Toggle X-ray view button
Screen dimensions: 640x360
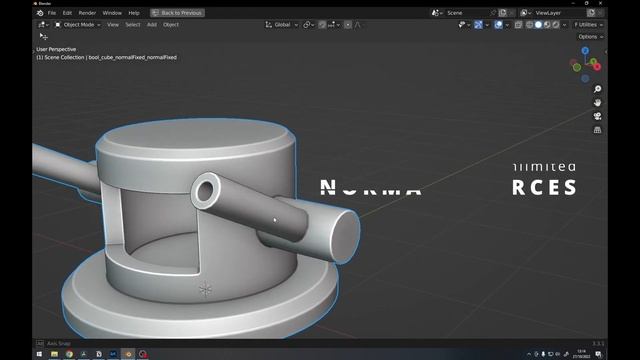[518, 25]
